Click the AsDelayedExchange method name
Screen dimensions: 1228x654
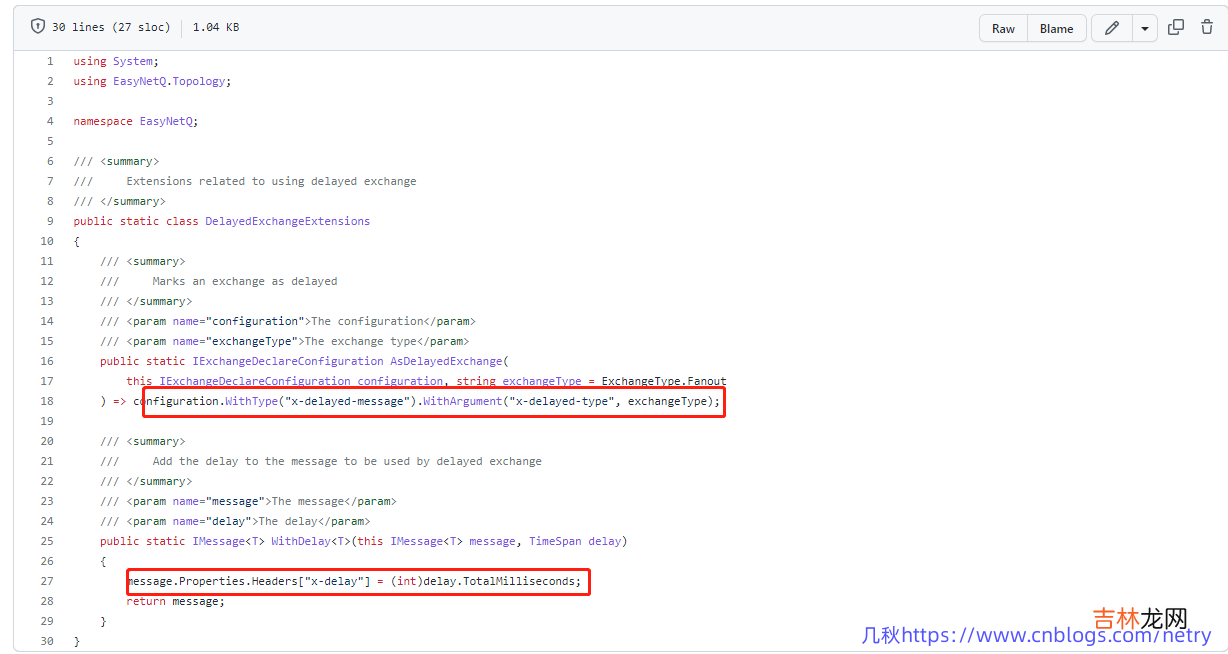447,361
